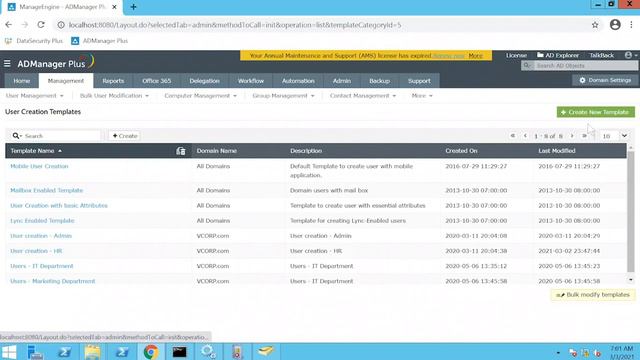Open User creation - Admin template

tap(41, 236)
